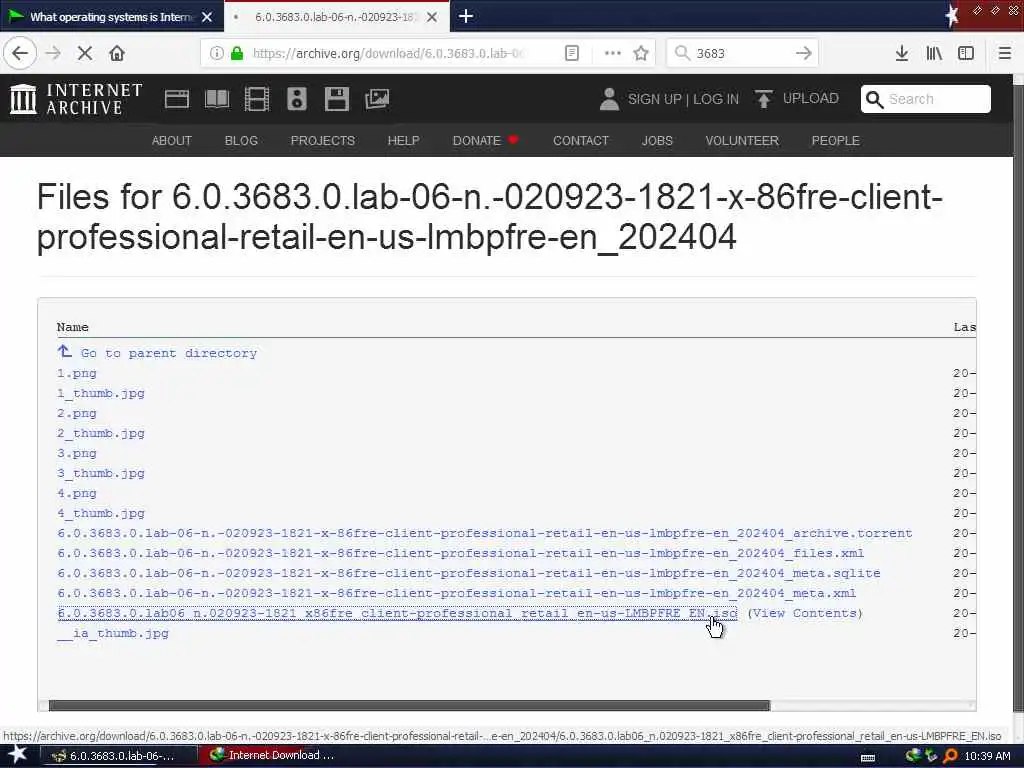The height and width of the screenshot is (768, 1024).
Task: Click the forward navigation arrow
Action: point(53,53)
